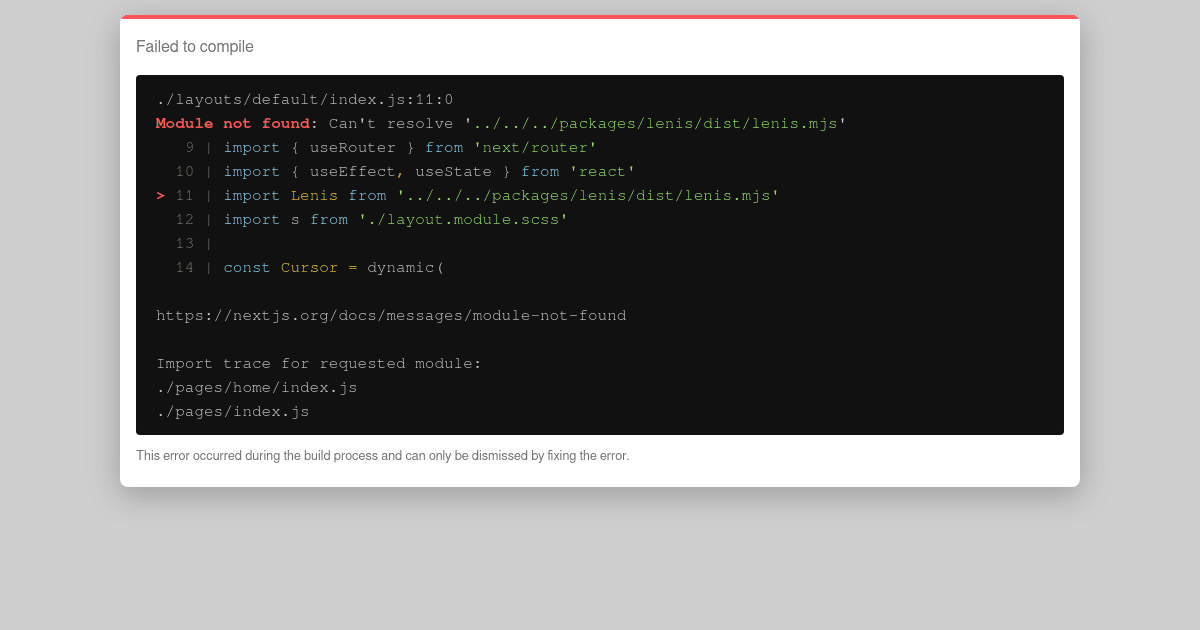Click the import trace entry ./pages/index.js

click(231, 411)
